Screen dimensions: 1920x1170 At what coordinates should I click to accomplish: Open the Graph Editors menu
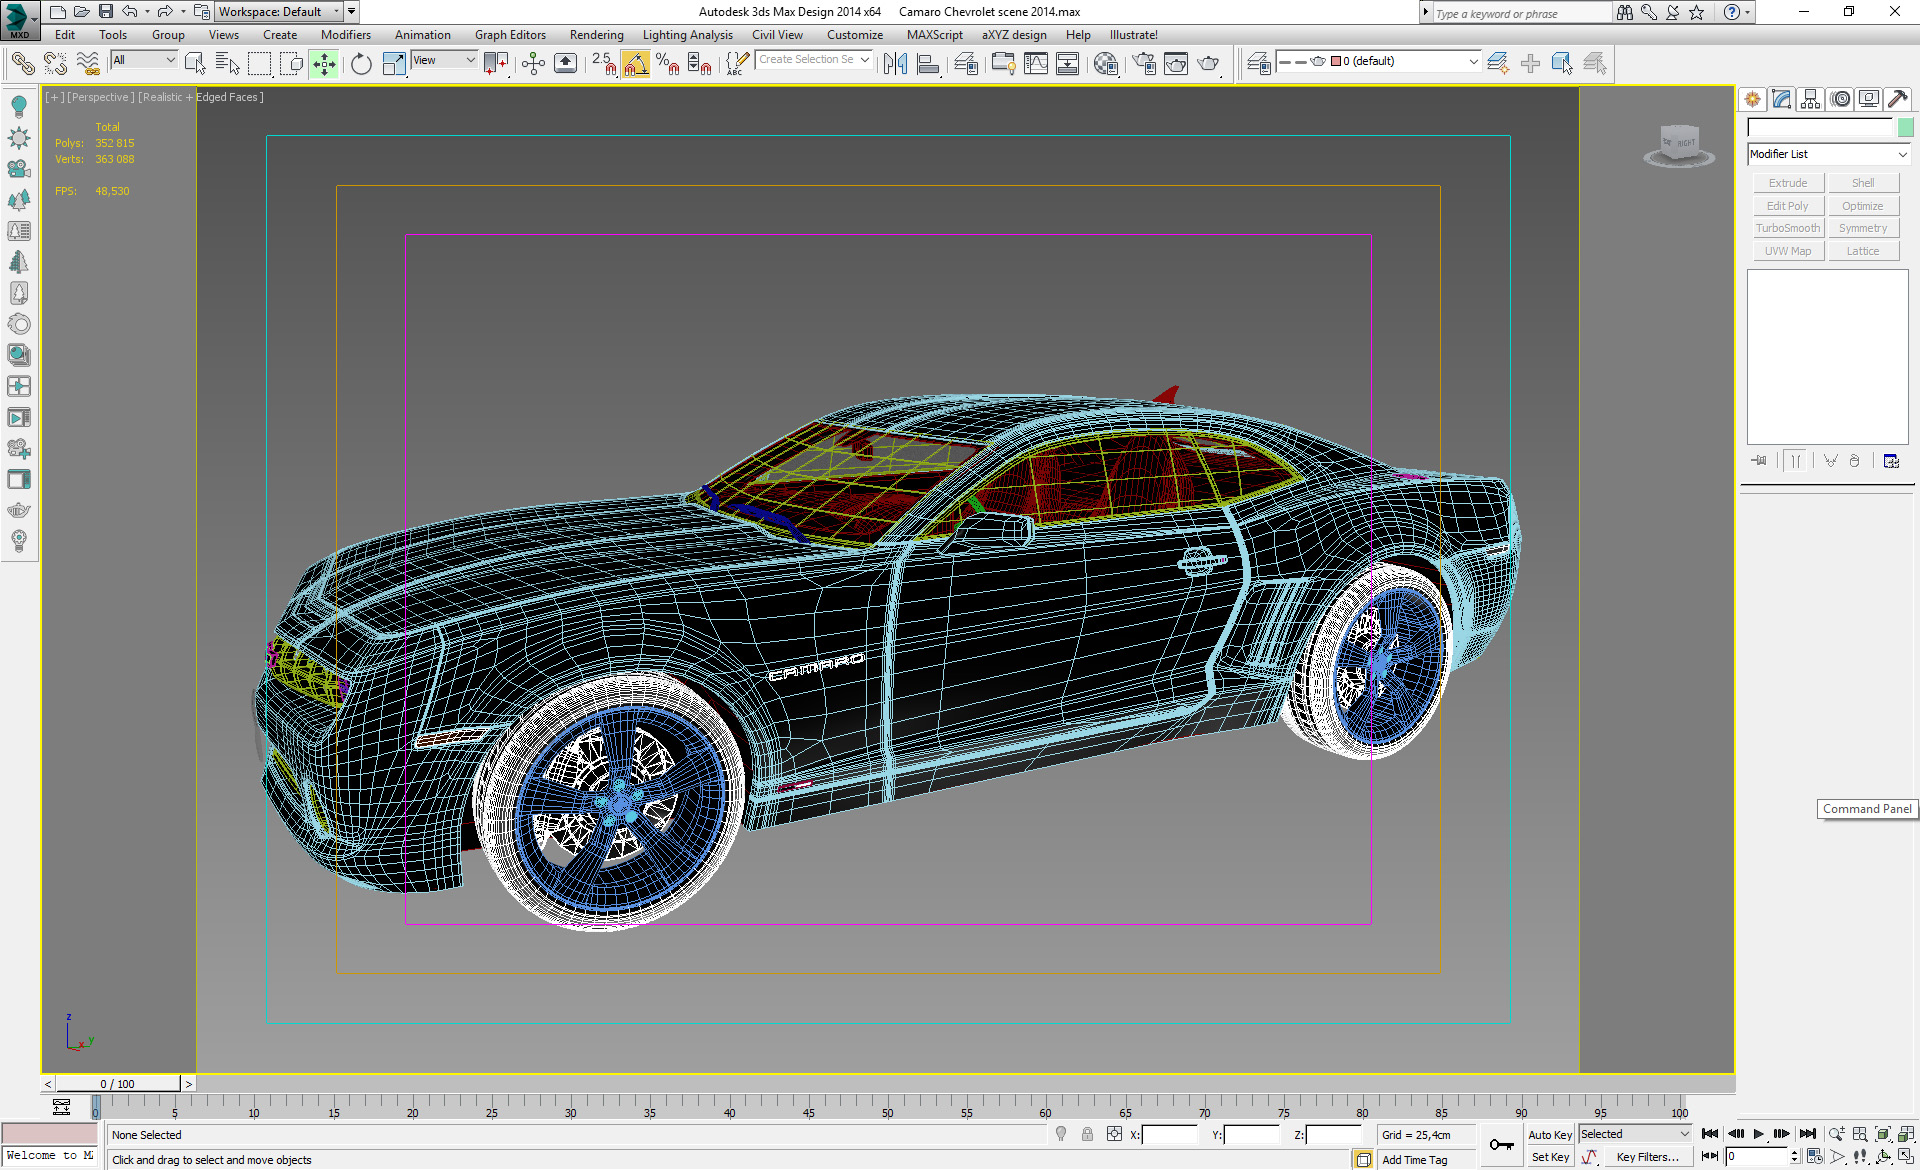(510, 35)
